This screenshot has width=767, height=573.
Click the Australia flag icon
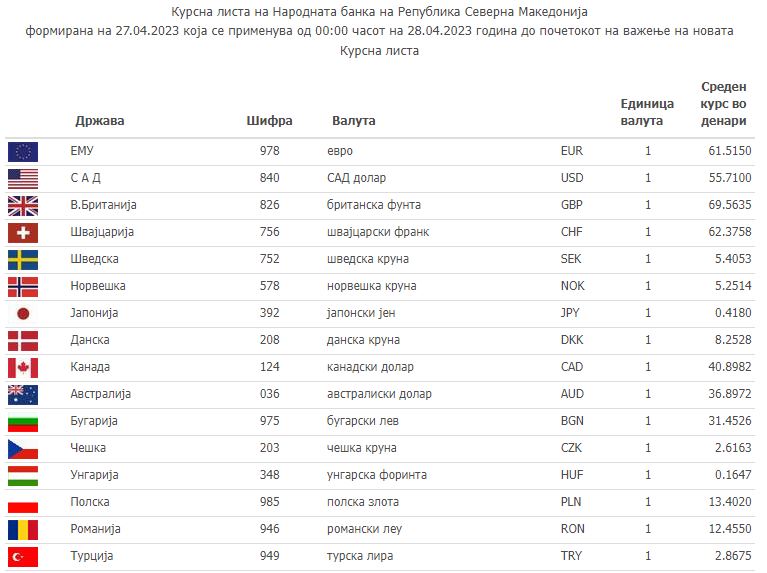pos(22,395)
